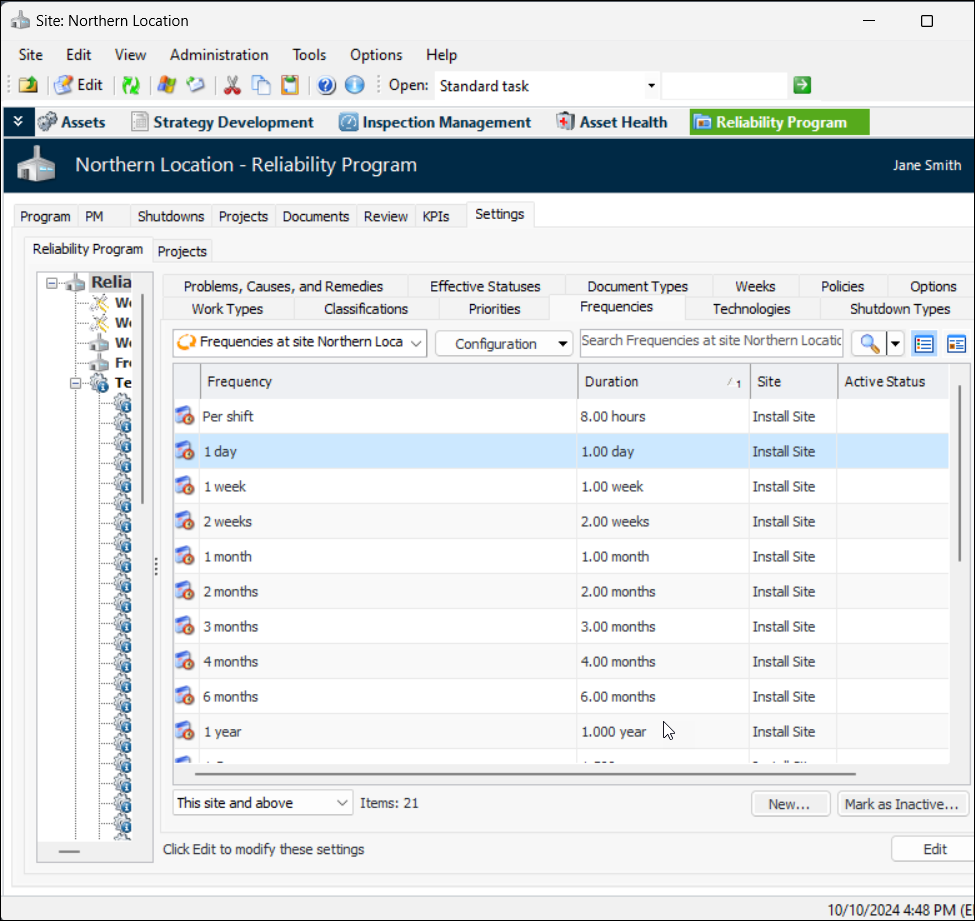Screen dimensions: 975x921
Task: Click the search magnifying glass icon
Action: point(869,344)
